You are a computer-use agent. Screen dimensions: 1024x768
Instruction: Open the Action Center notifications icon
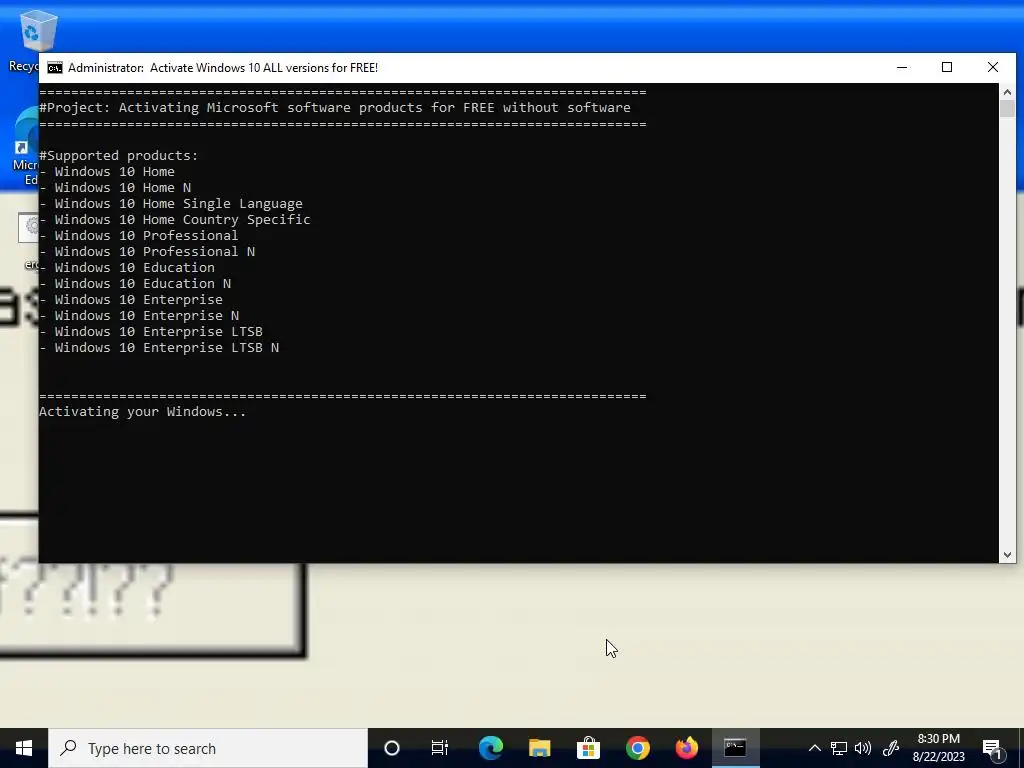[992, 748]
